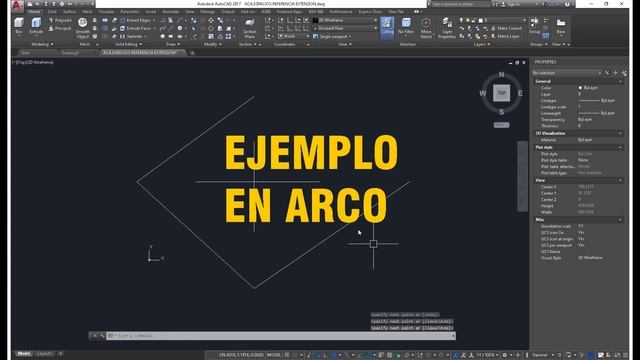Switch to the Model layout tab
This screenshot has width=640, height=360.
click(x=24, y=353)
